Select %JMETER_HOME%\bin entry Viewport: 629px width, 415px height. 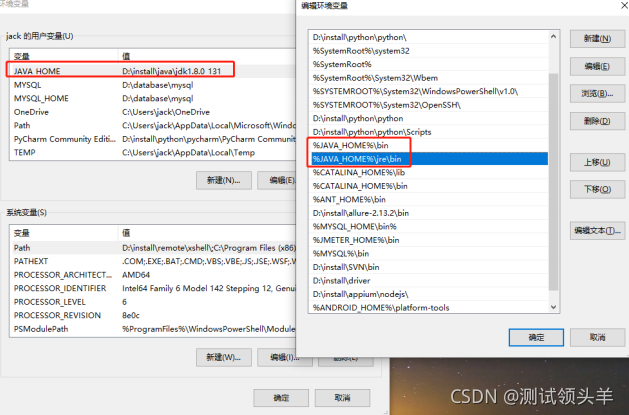tap(430, 240)
